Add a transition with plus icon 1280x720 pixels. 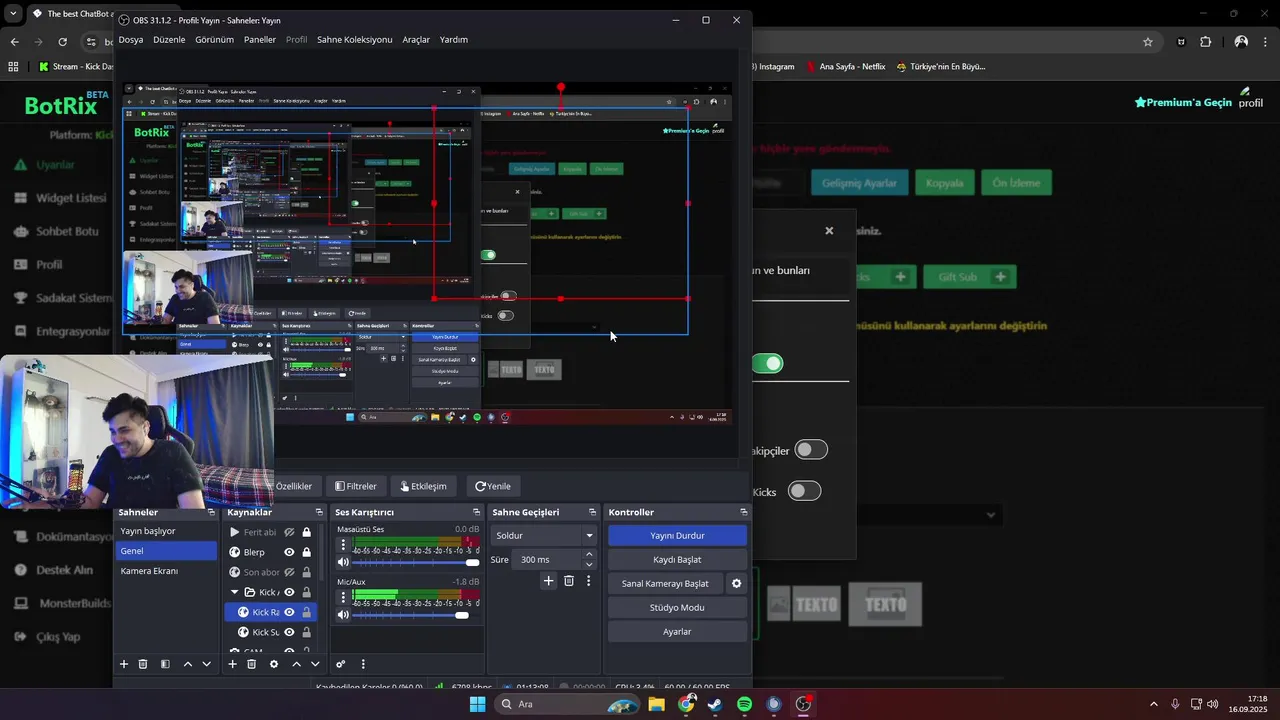[548, 581]
